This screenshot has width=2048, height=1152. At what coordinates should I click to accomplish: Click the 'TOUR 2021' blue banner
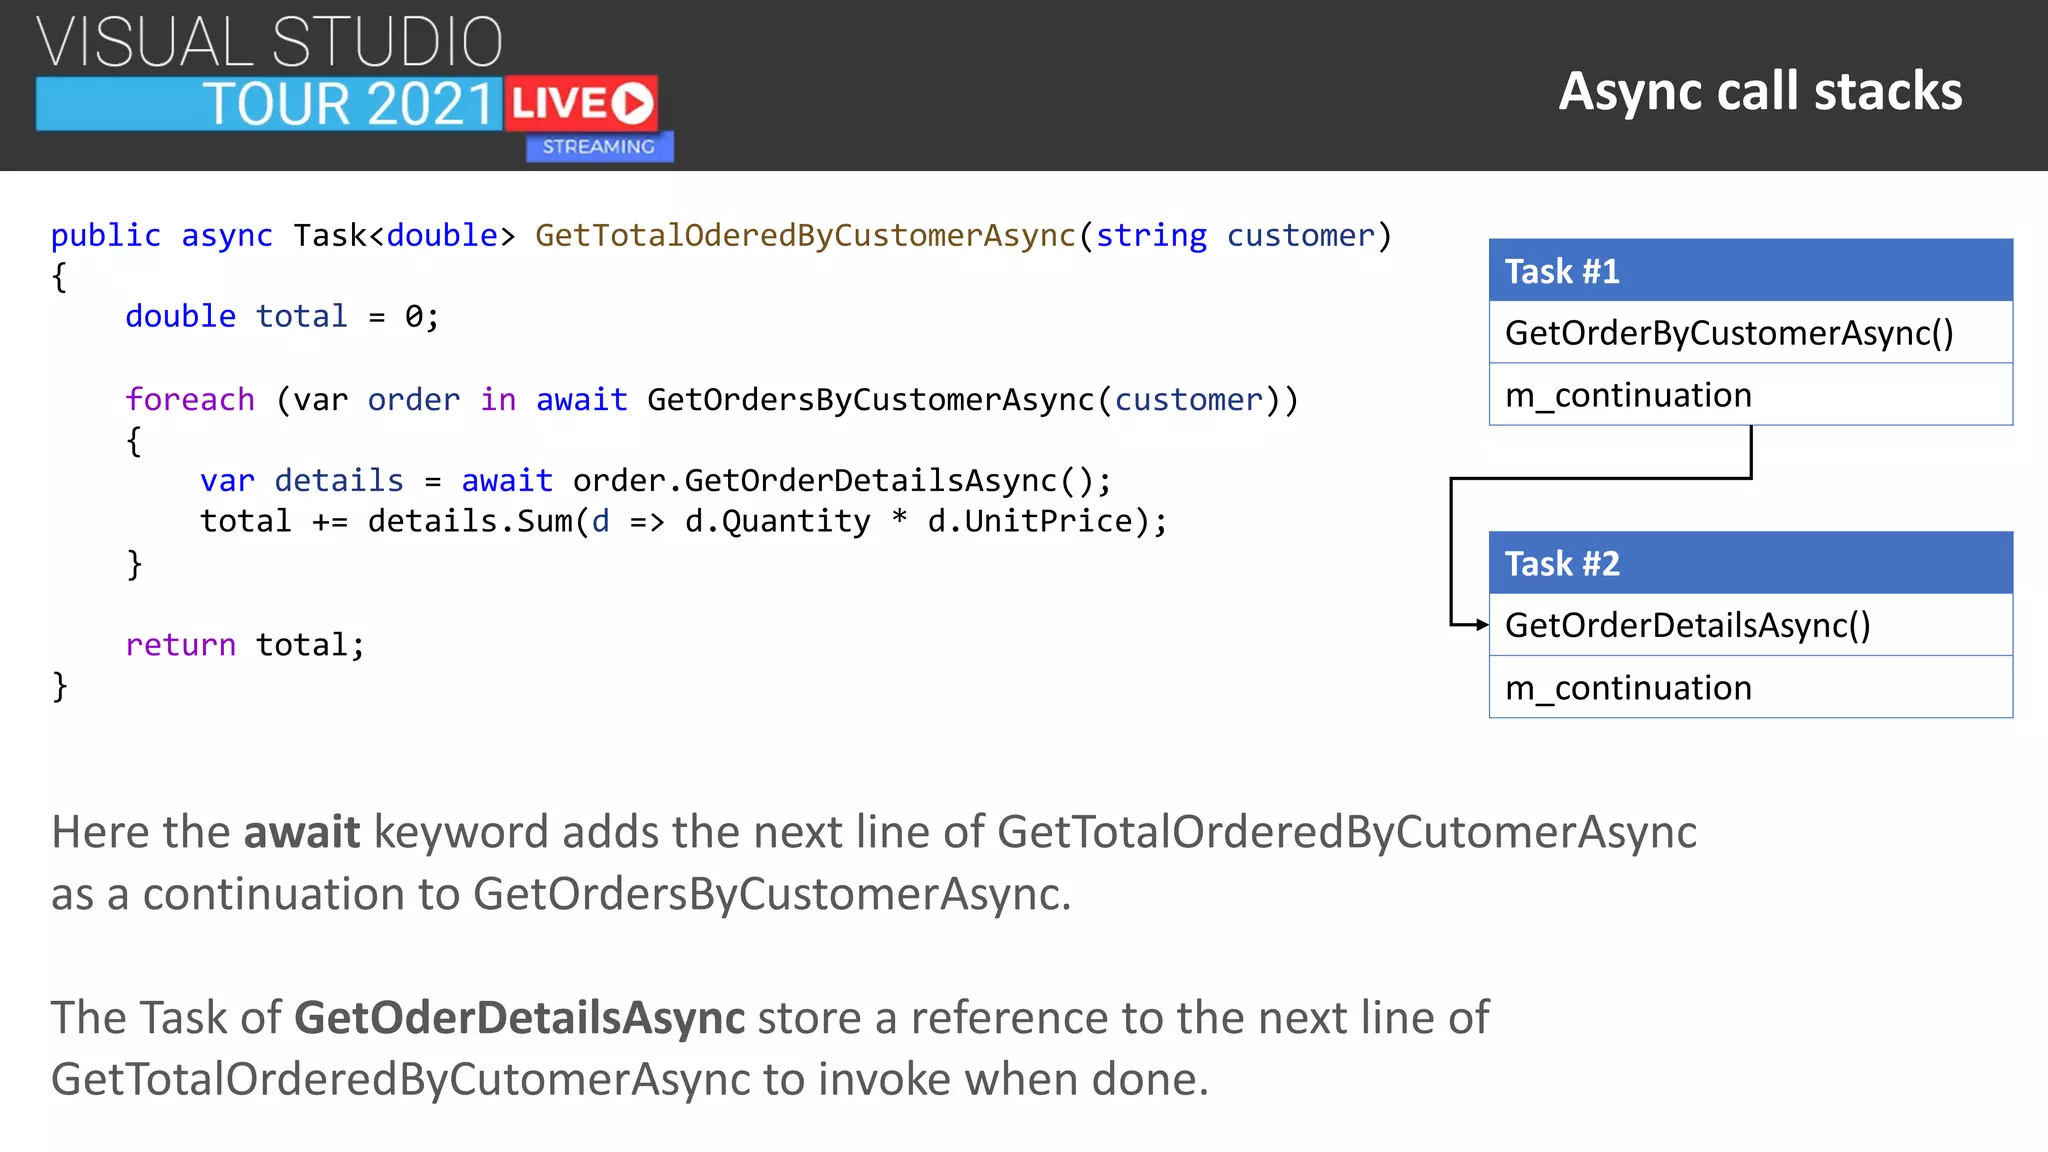tap(269, 104)
